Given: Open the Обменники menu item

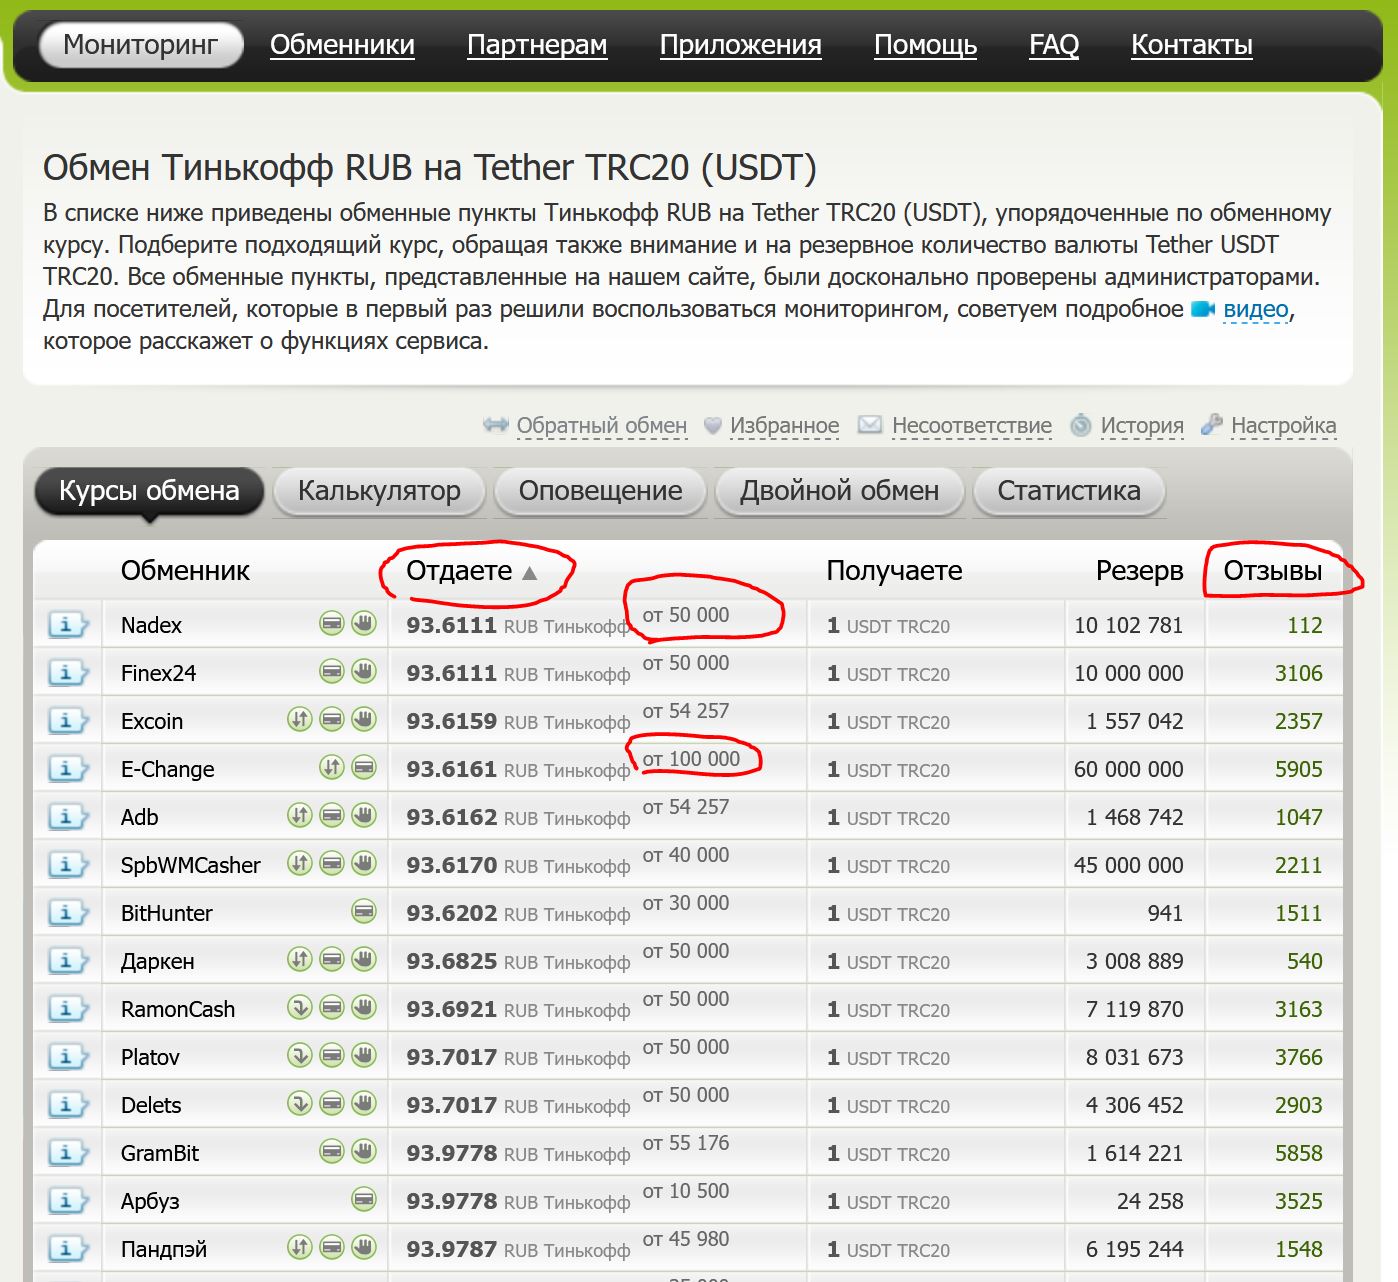Looking at the screenshot, I should click(x=342, y=45).
